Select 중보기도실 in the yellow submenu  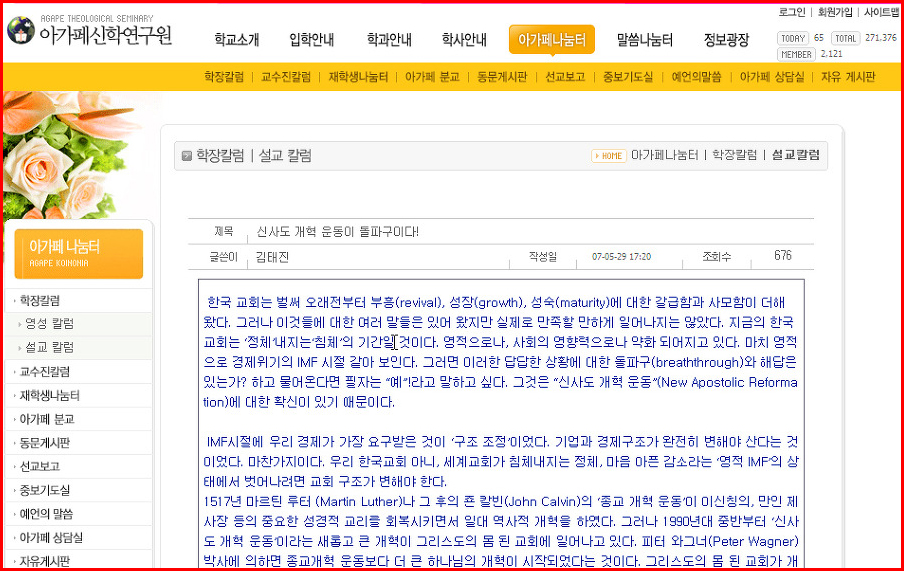[x=628, y=77]
